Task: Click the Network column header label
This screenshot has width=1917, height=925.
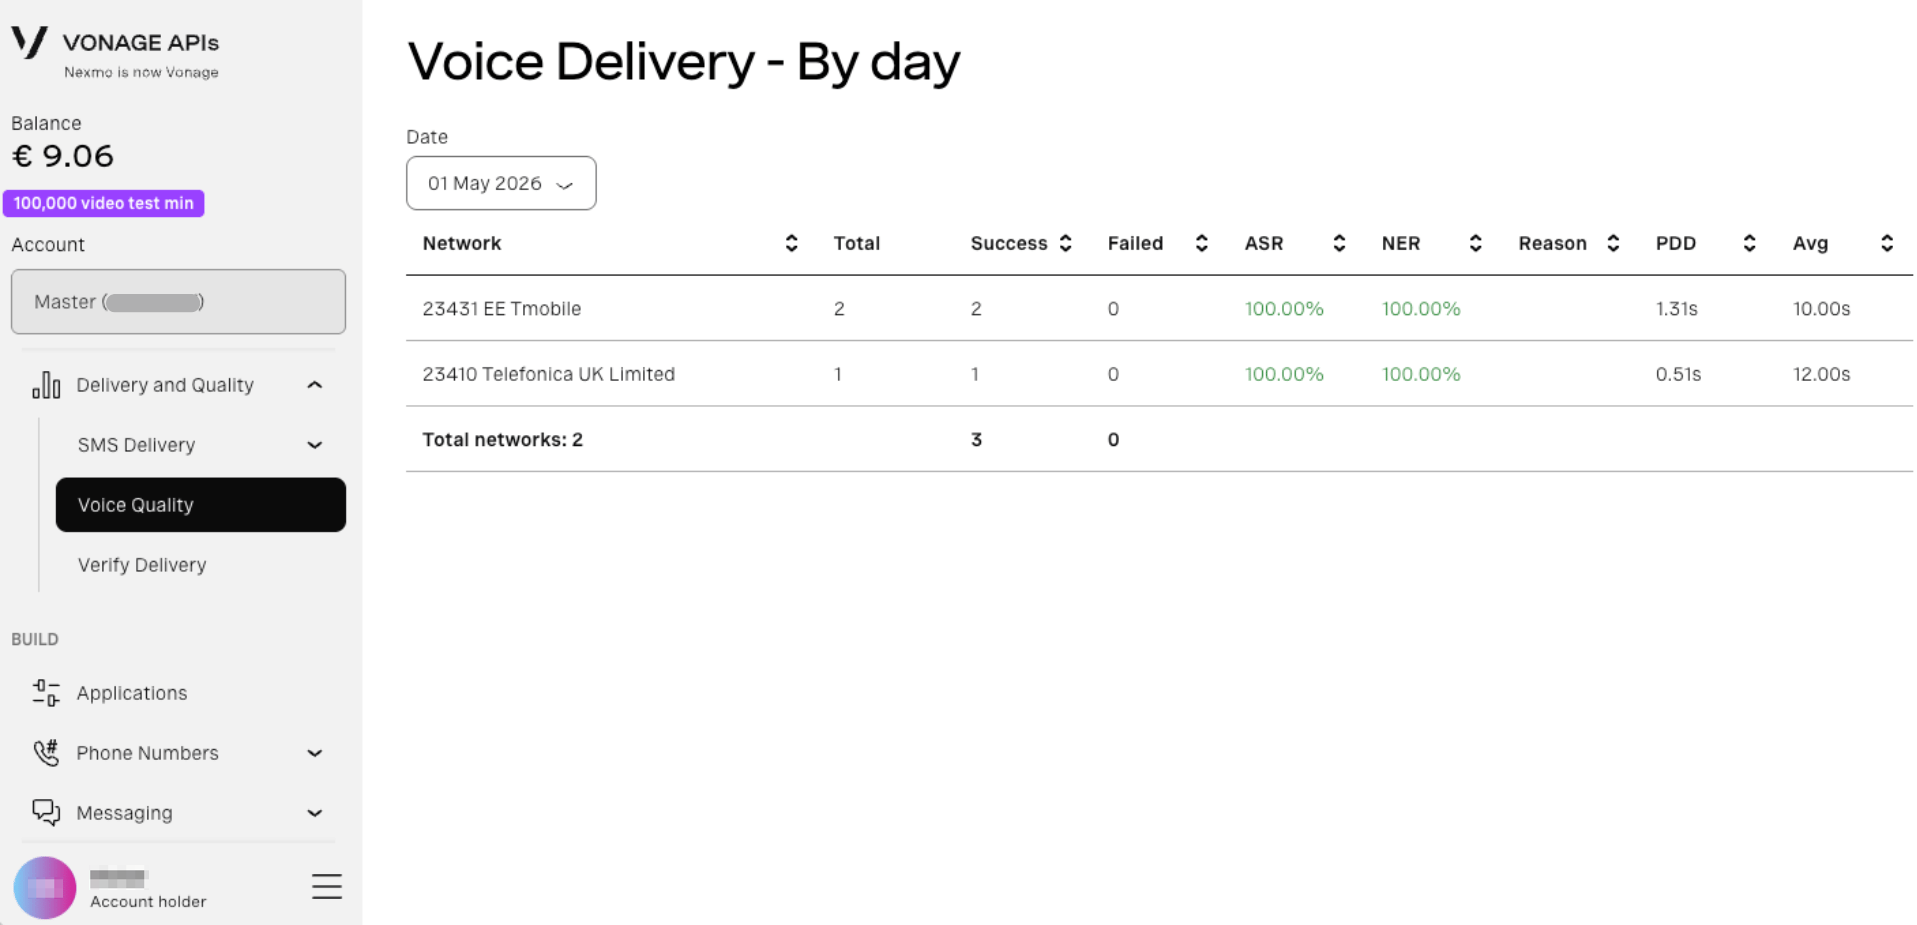Action: (462, 243)
